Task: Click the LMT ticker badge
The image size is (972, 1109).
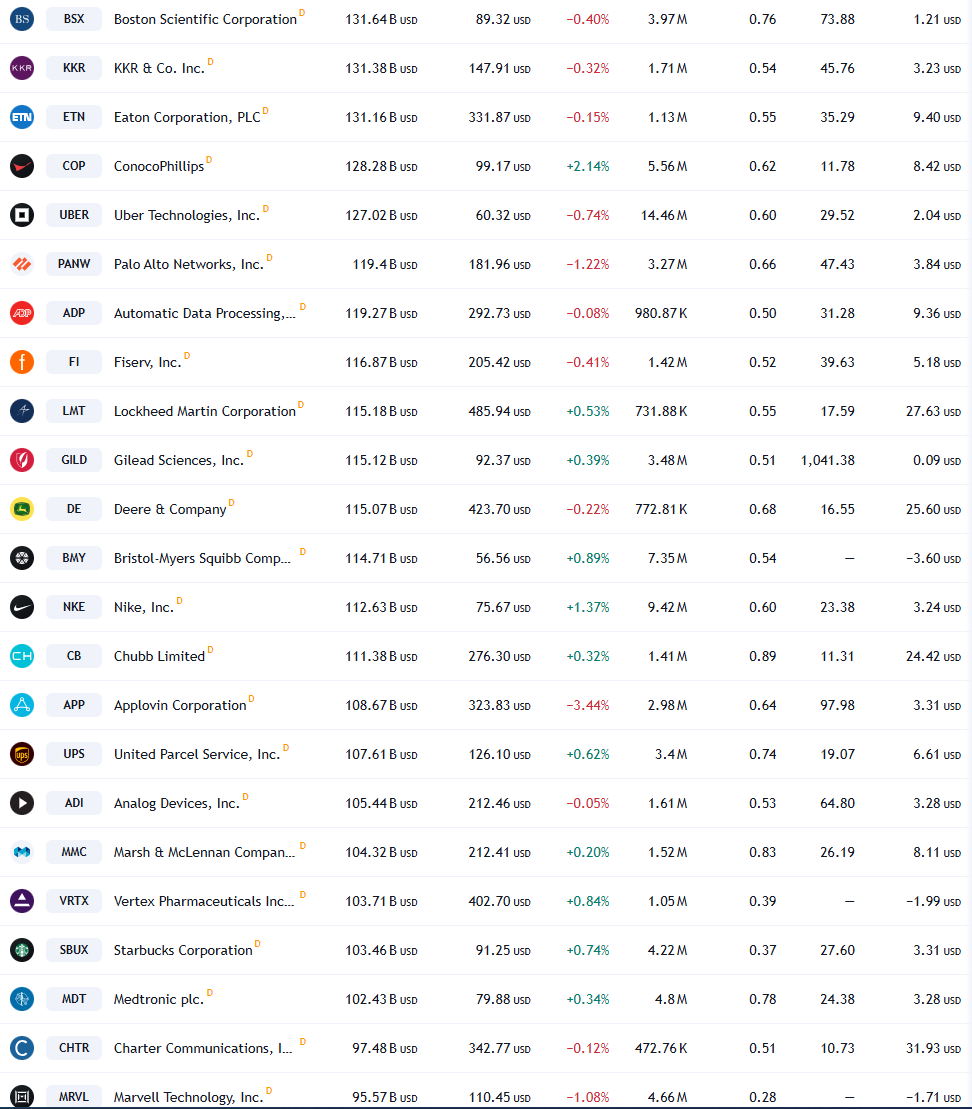Action: [74, 411]
